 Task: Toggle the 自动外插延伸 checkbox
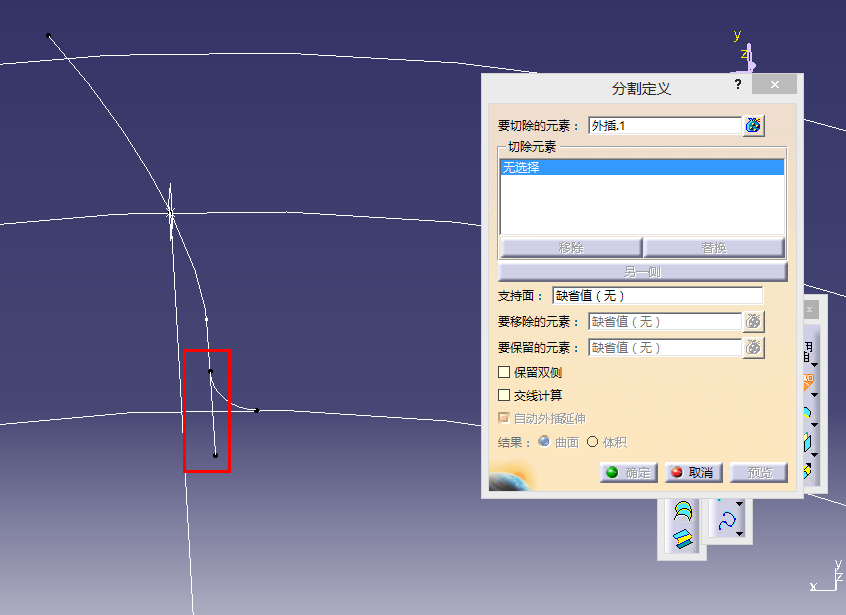[x=504, y=418]
